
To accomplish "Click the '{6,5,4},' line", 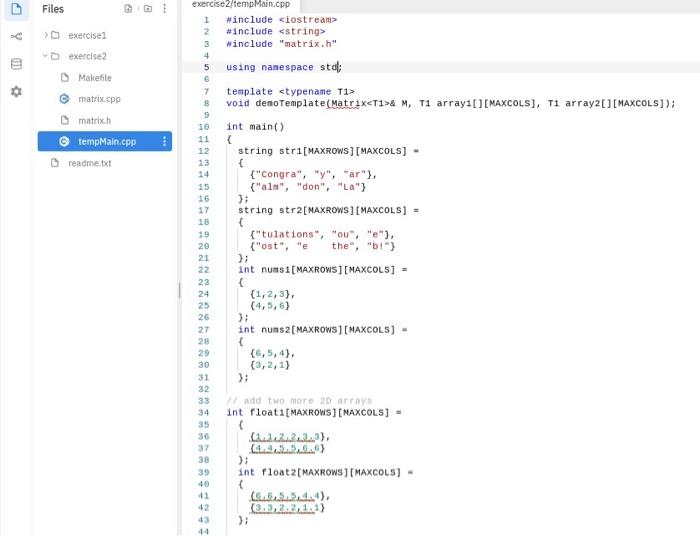I will pyautogui.click(x=272, y=353).
